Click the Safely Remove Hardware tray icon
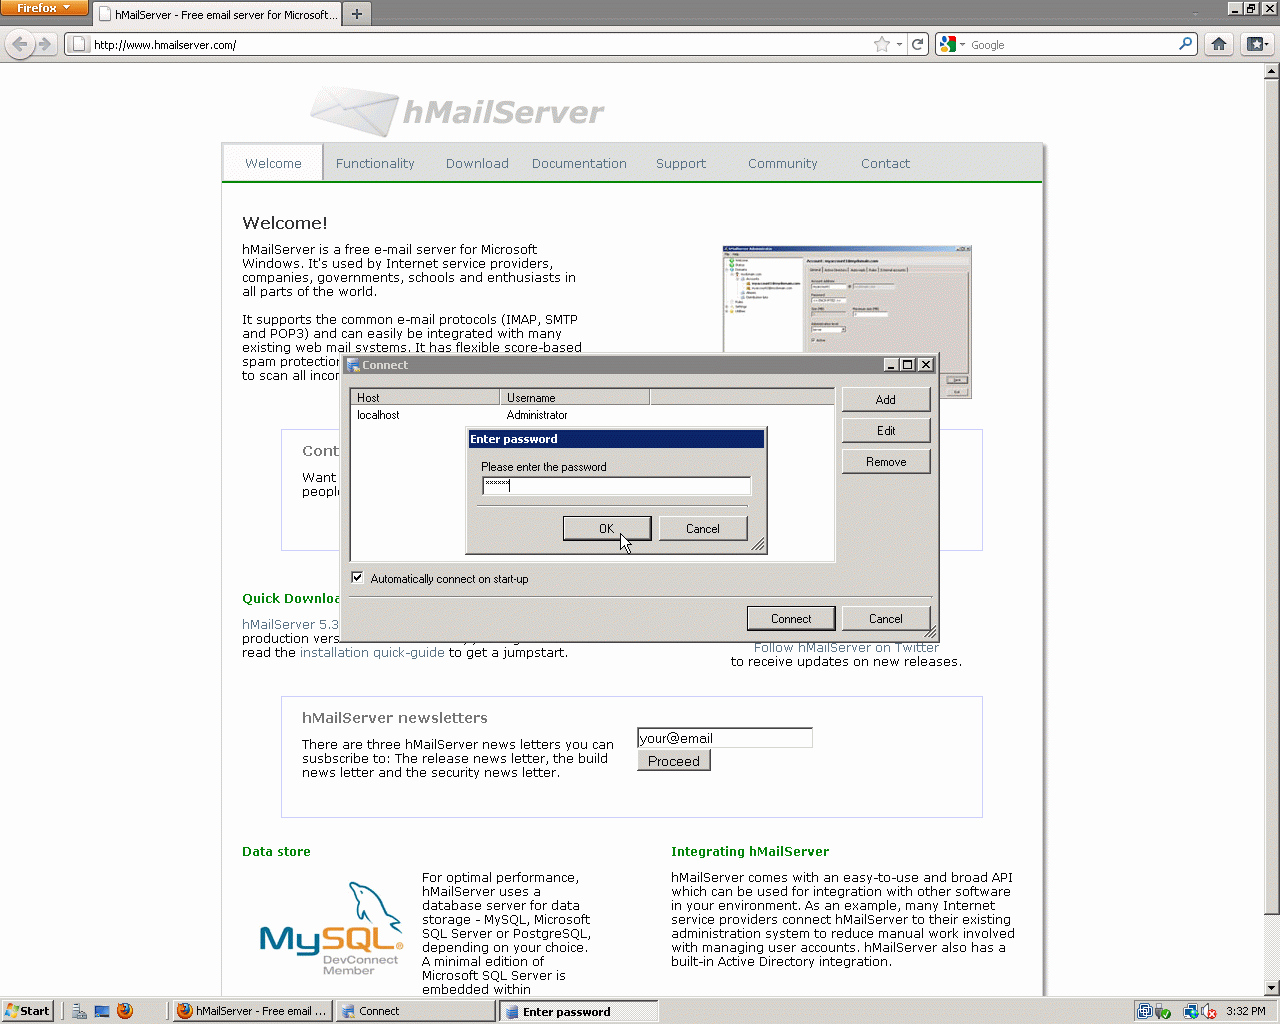Image resolution: width=1280 pixels, height=1024 pixels. click(x=1163, y=1011)
